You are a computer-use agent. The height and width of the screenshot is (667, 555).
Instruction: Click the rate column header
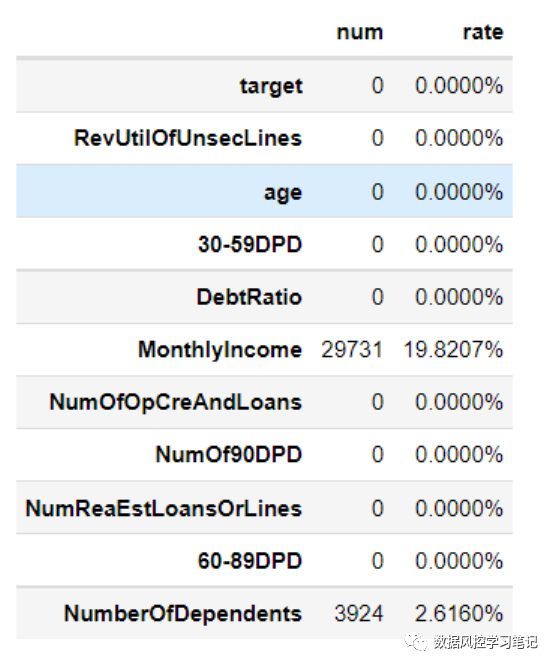point(483,32)
